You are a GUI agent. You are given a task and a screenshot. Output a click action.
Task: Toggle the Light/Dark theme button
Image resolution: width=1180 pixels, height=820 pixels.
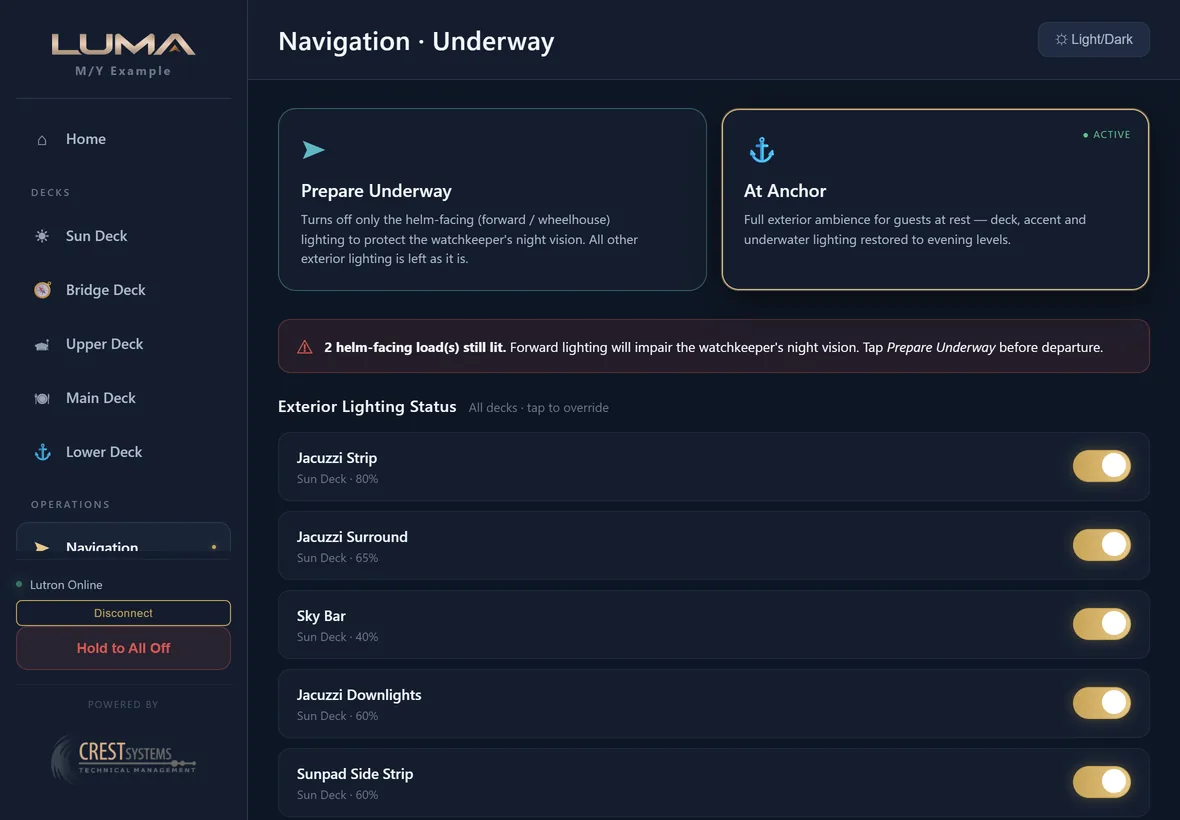(1093, 39)
